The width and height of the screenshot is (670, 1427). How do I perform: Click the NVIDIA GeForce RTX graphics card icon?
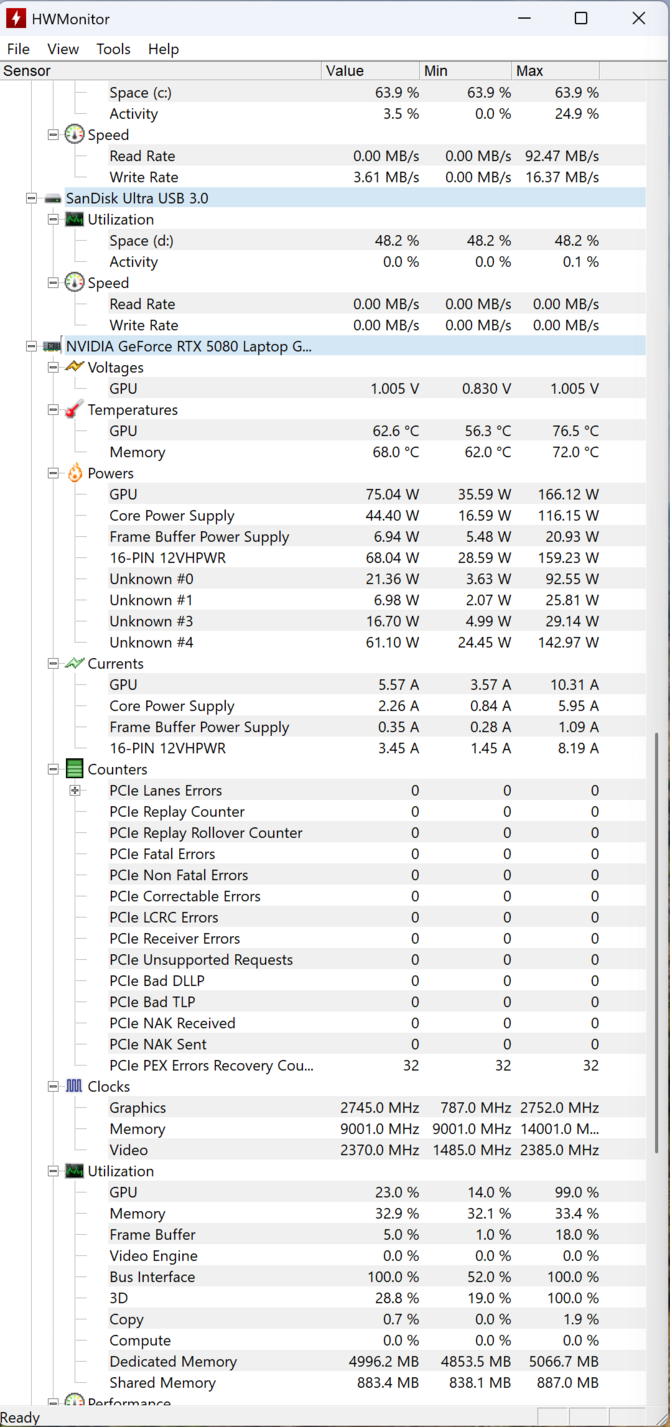click(x=53, y=346)
